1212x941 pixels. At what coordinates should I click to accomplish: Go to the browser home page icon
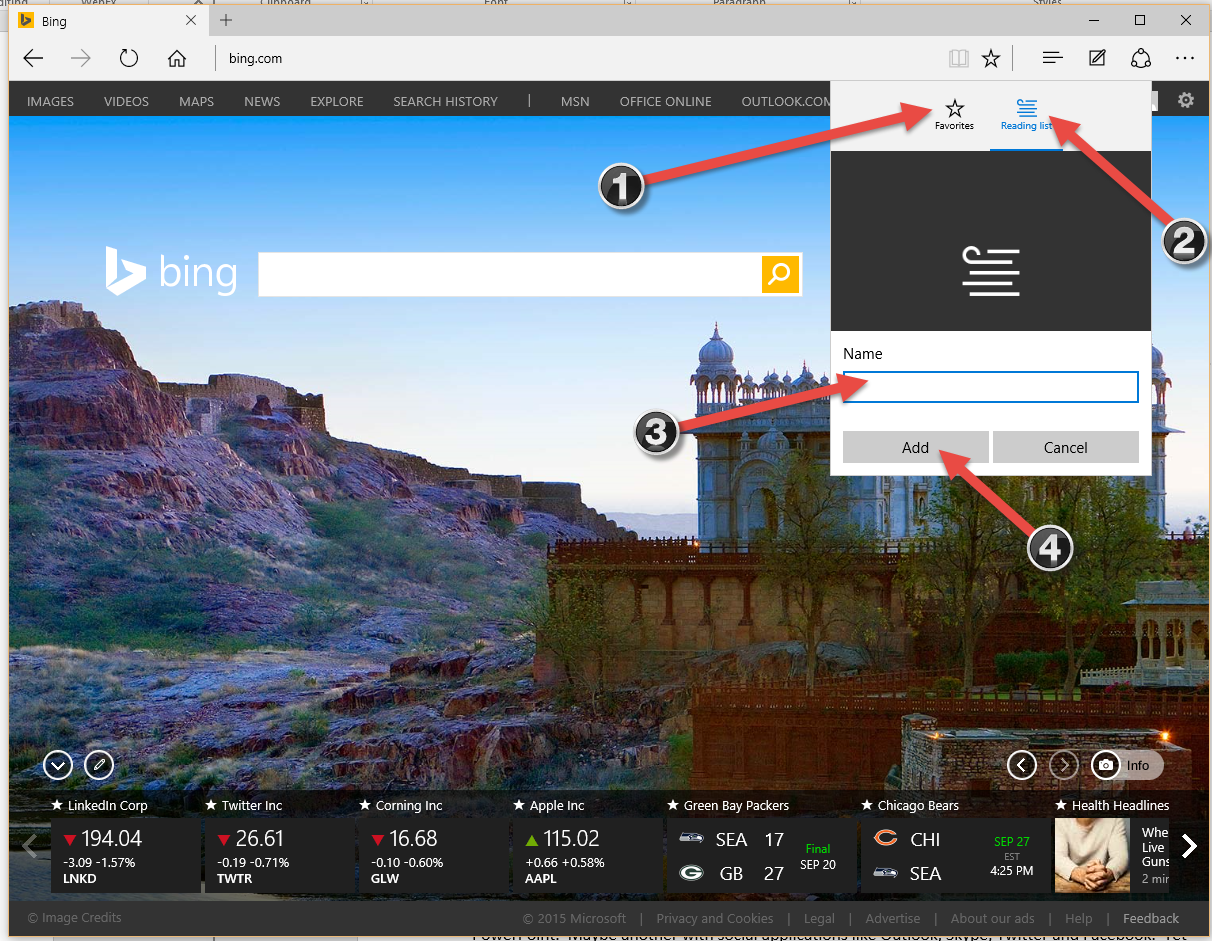pyautogui.click(x=177, y=58)
